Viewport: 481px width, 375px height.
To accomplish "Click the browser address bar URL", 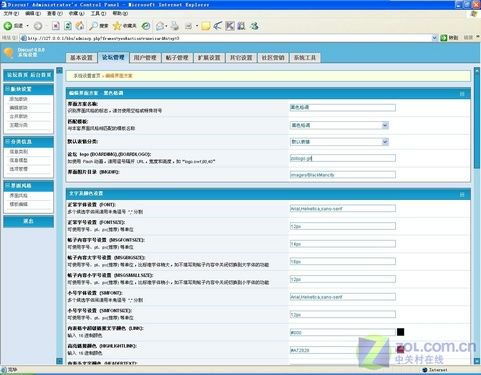I will point(227,38).
